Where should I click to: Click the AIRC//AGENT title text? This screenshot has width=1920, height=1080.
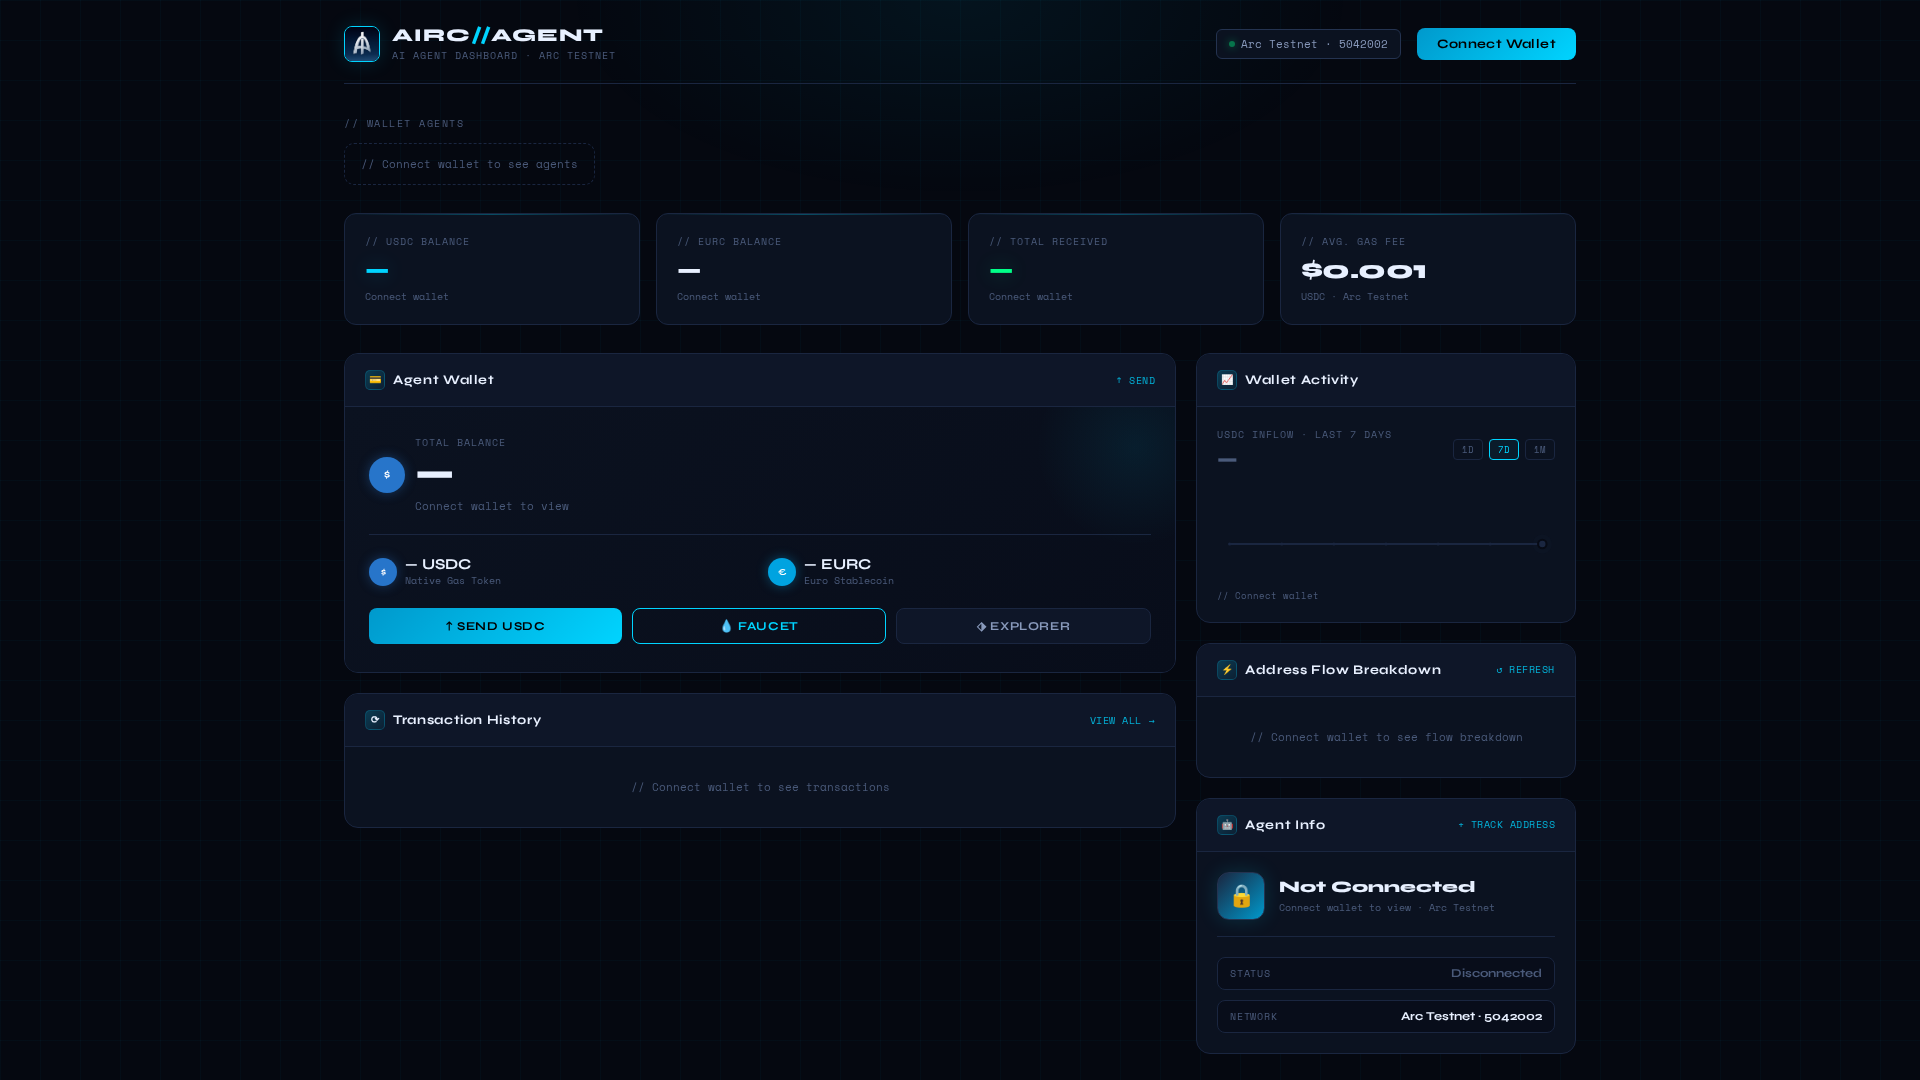click(497, 35)
